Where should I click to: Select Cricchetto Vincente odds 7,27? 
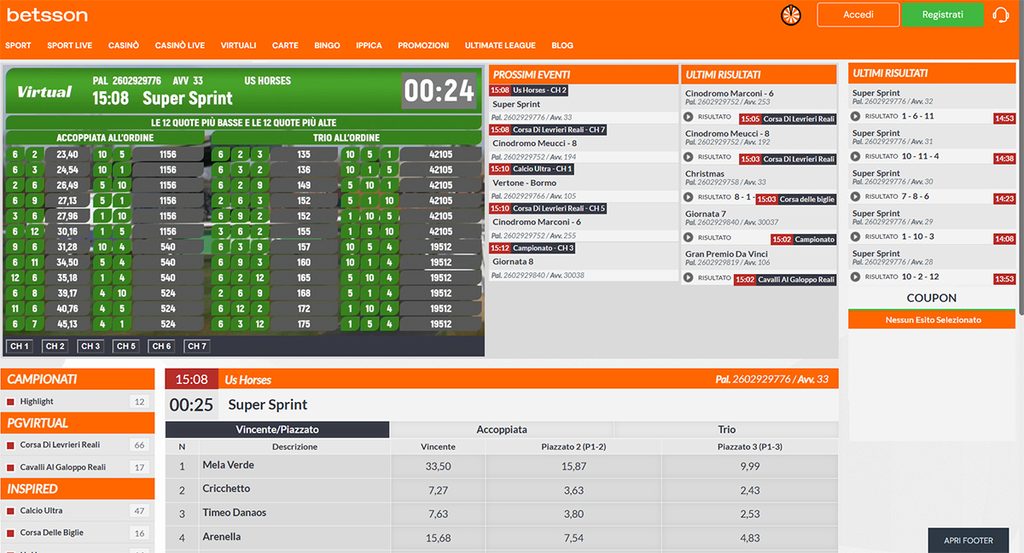(x=438, y=490)
